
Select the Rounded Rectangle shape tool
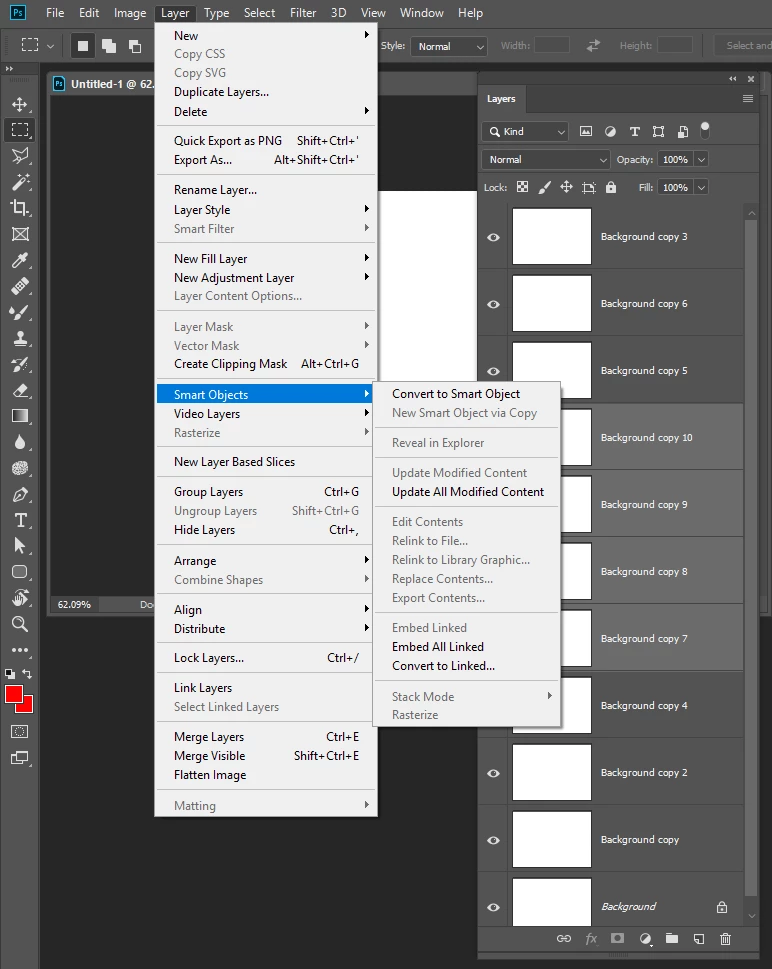[20, 572]
